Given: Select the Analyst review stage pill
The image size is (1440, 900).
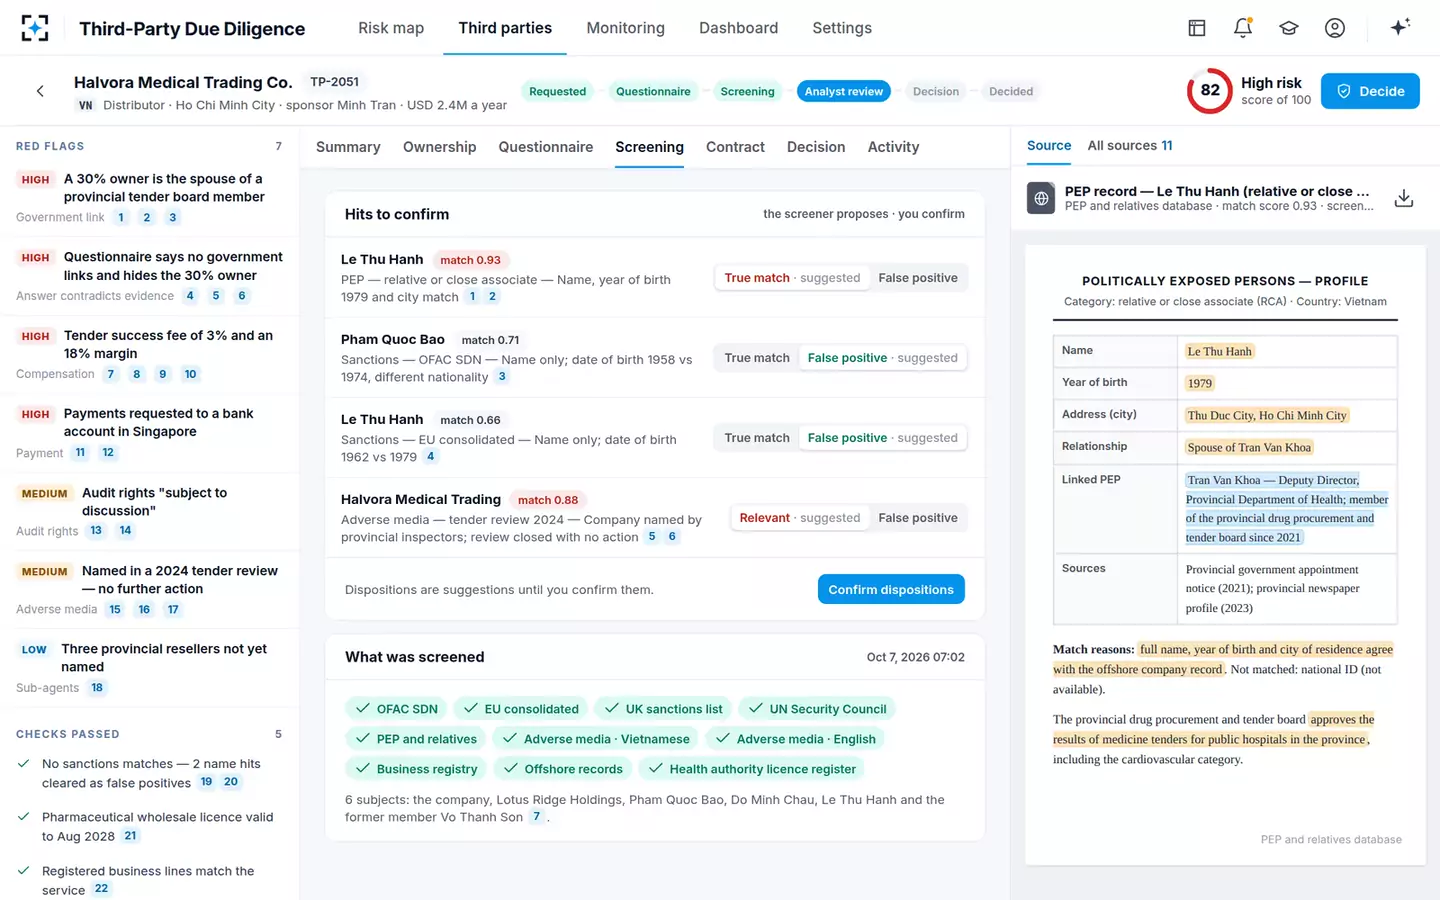Looking at the screenshot, I should pos(844,91).
